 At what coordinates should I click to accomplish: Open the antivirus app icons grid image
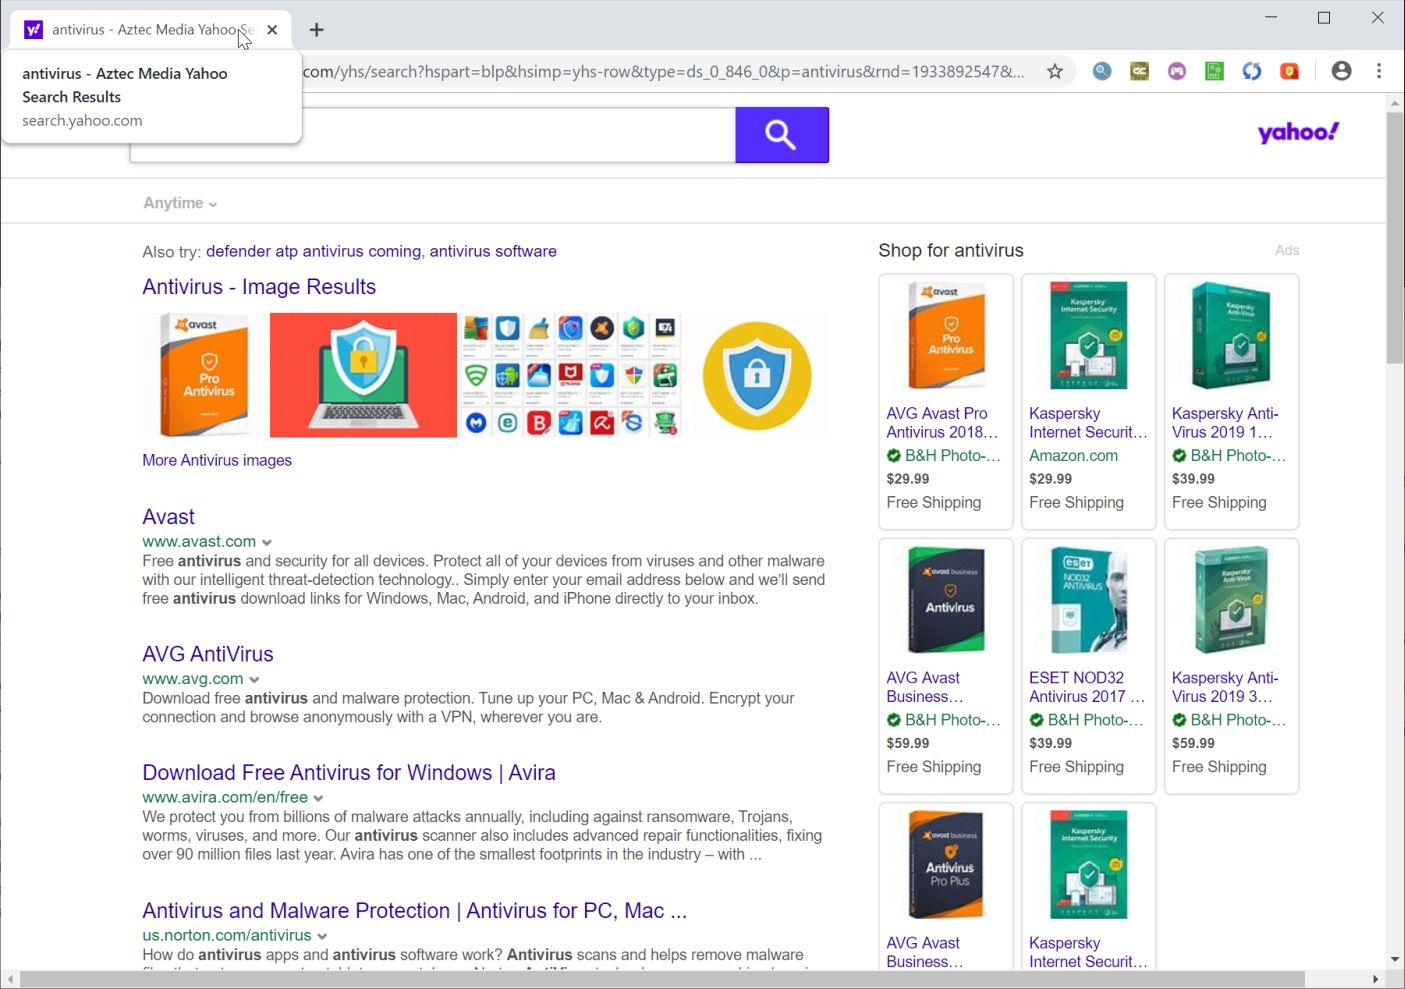tap(570, 375)
